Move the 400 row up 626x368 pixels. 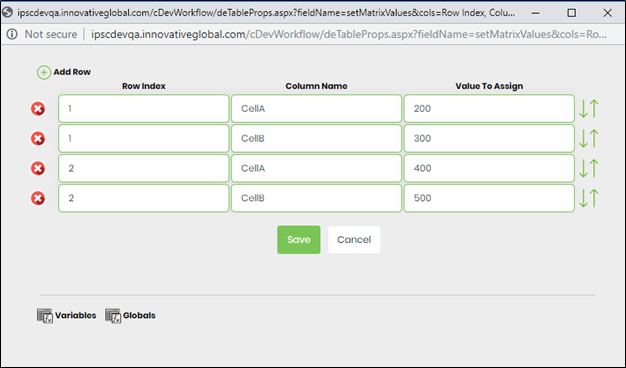pos(594,168)
